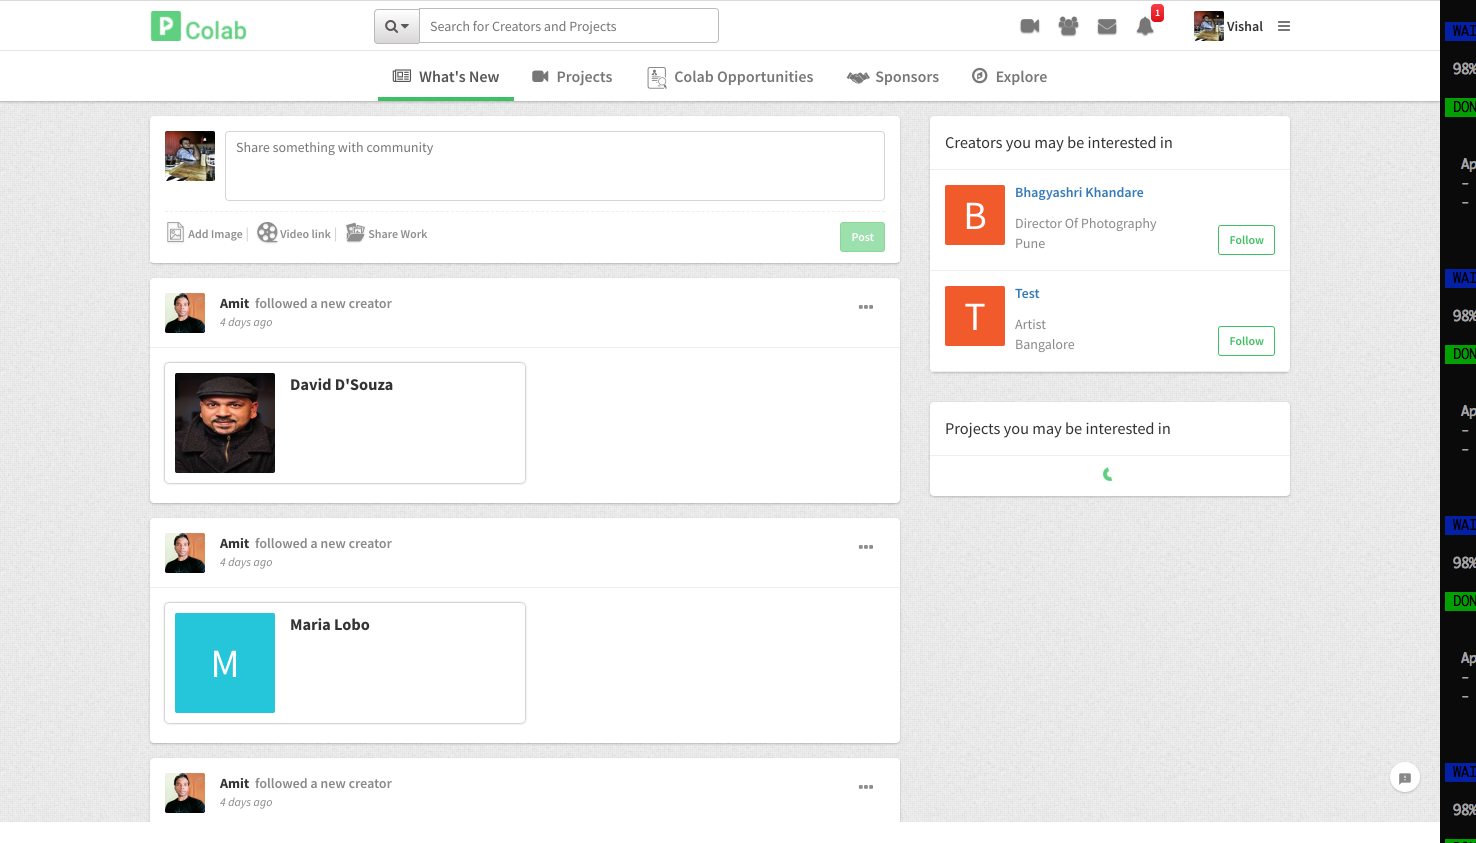This screenshot has width=1476, height=843.
Task: Click Amit's name on the David D'Souza post
Action: (234, 303)
